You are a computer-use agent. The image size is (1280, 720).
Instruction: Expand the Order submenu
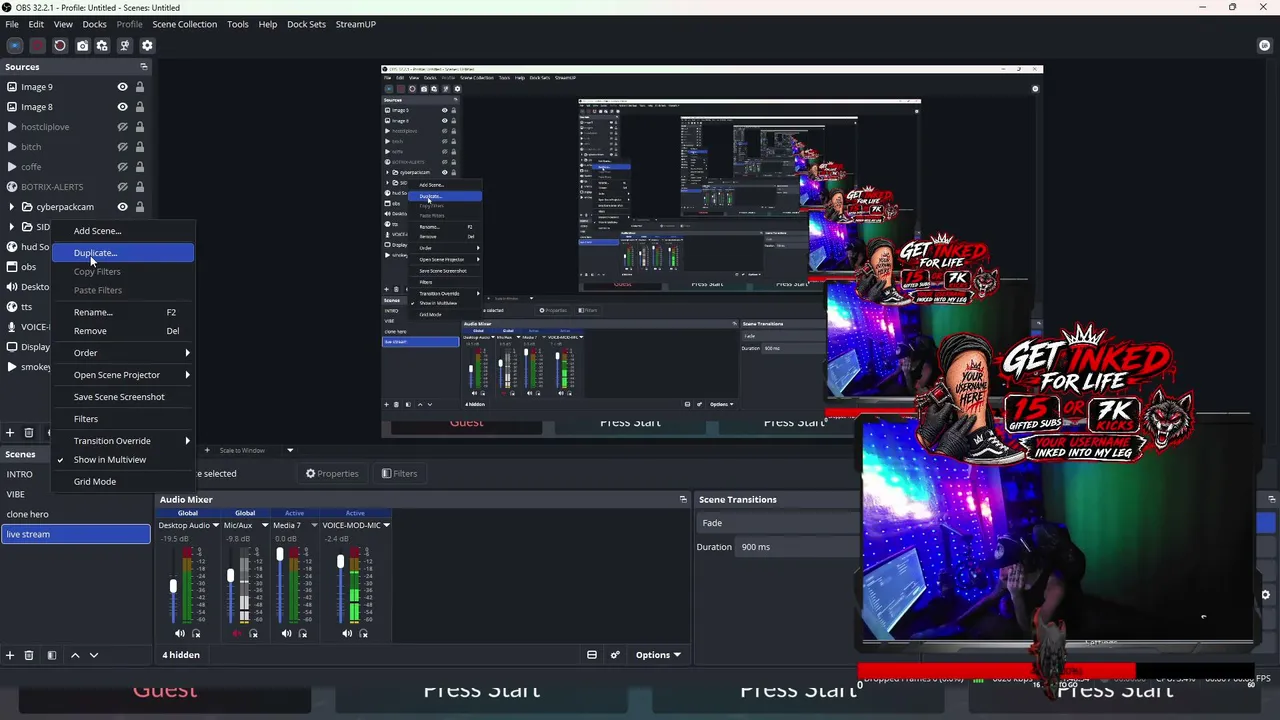pyautogui.click(x=122, y=353)
